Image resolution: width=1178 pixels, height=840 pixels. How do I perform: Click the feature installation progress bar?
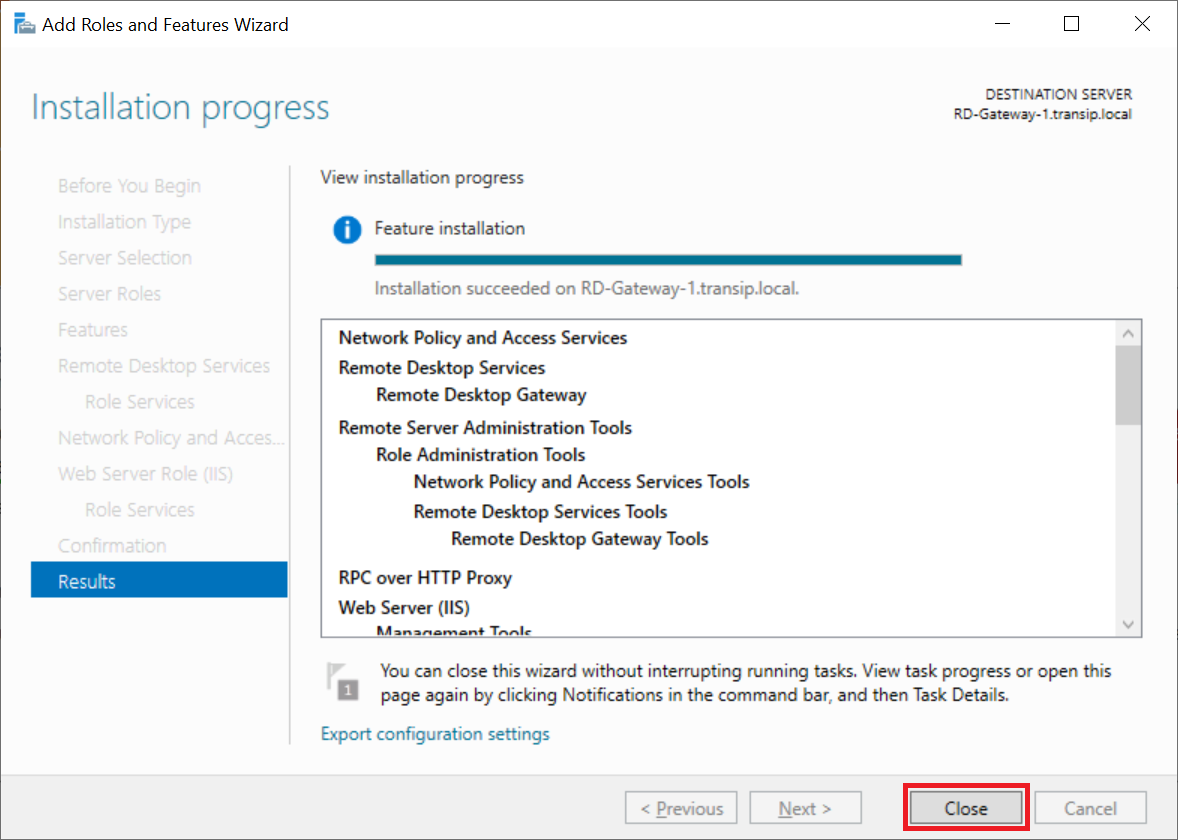(x=667, y=260)
